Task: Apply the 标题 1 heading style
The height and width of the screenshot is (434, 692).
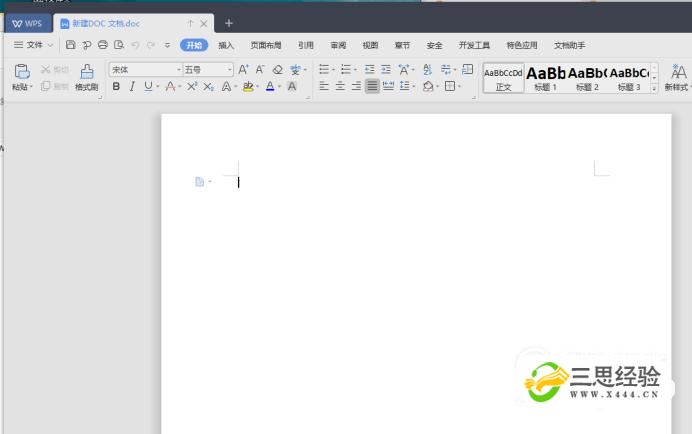Action: click(546, 77)
